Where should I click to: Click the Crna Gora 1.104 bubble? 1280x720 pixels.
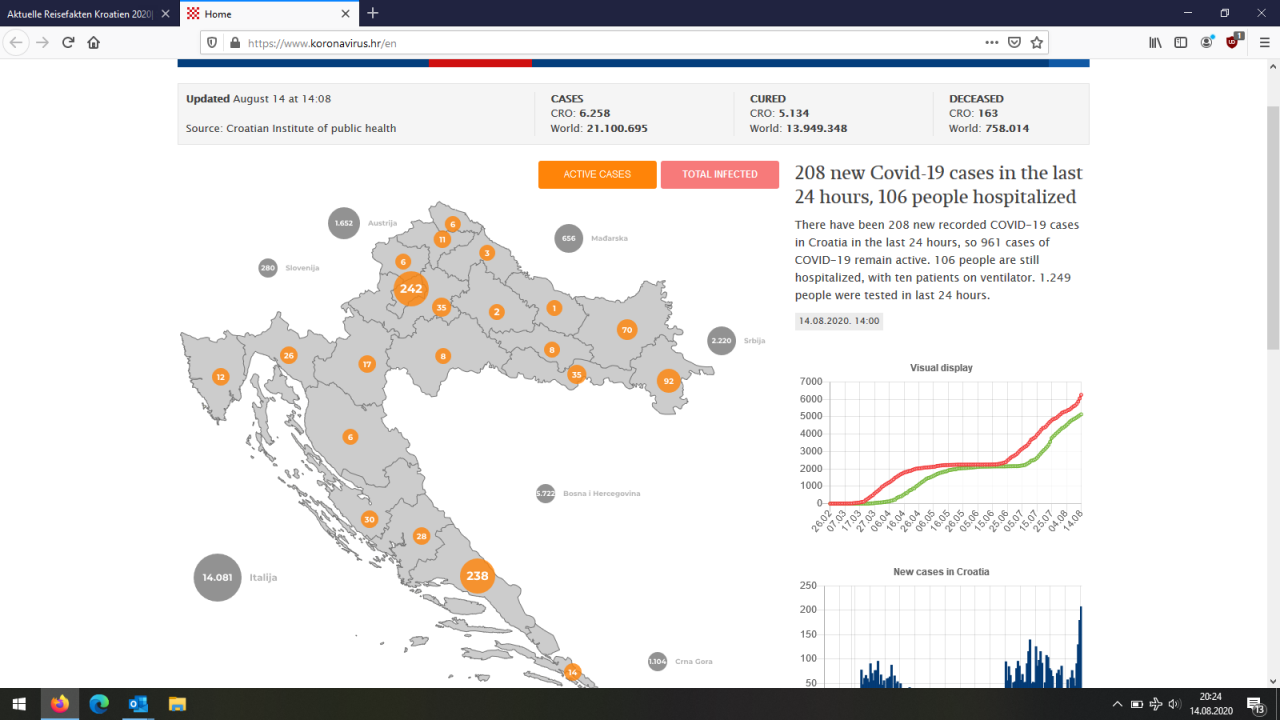point(657,661)
